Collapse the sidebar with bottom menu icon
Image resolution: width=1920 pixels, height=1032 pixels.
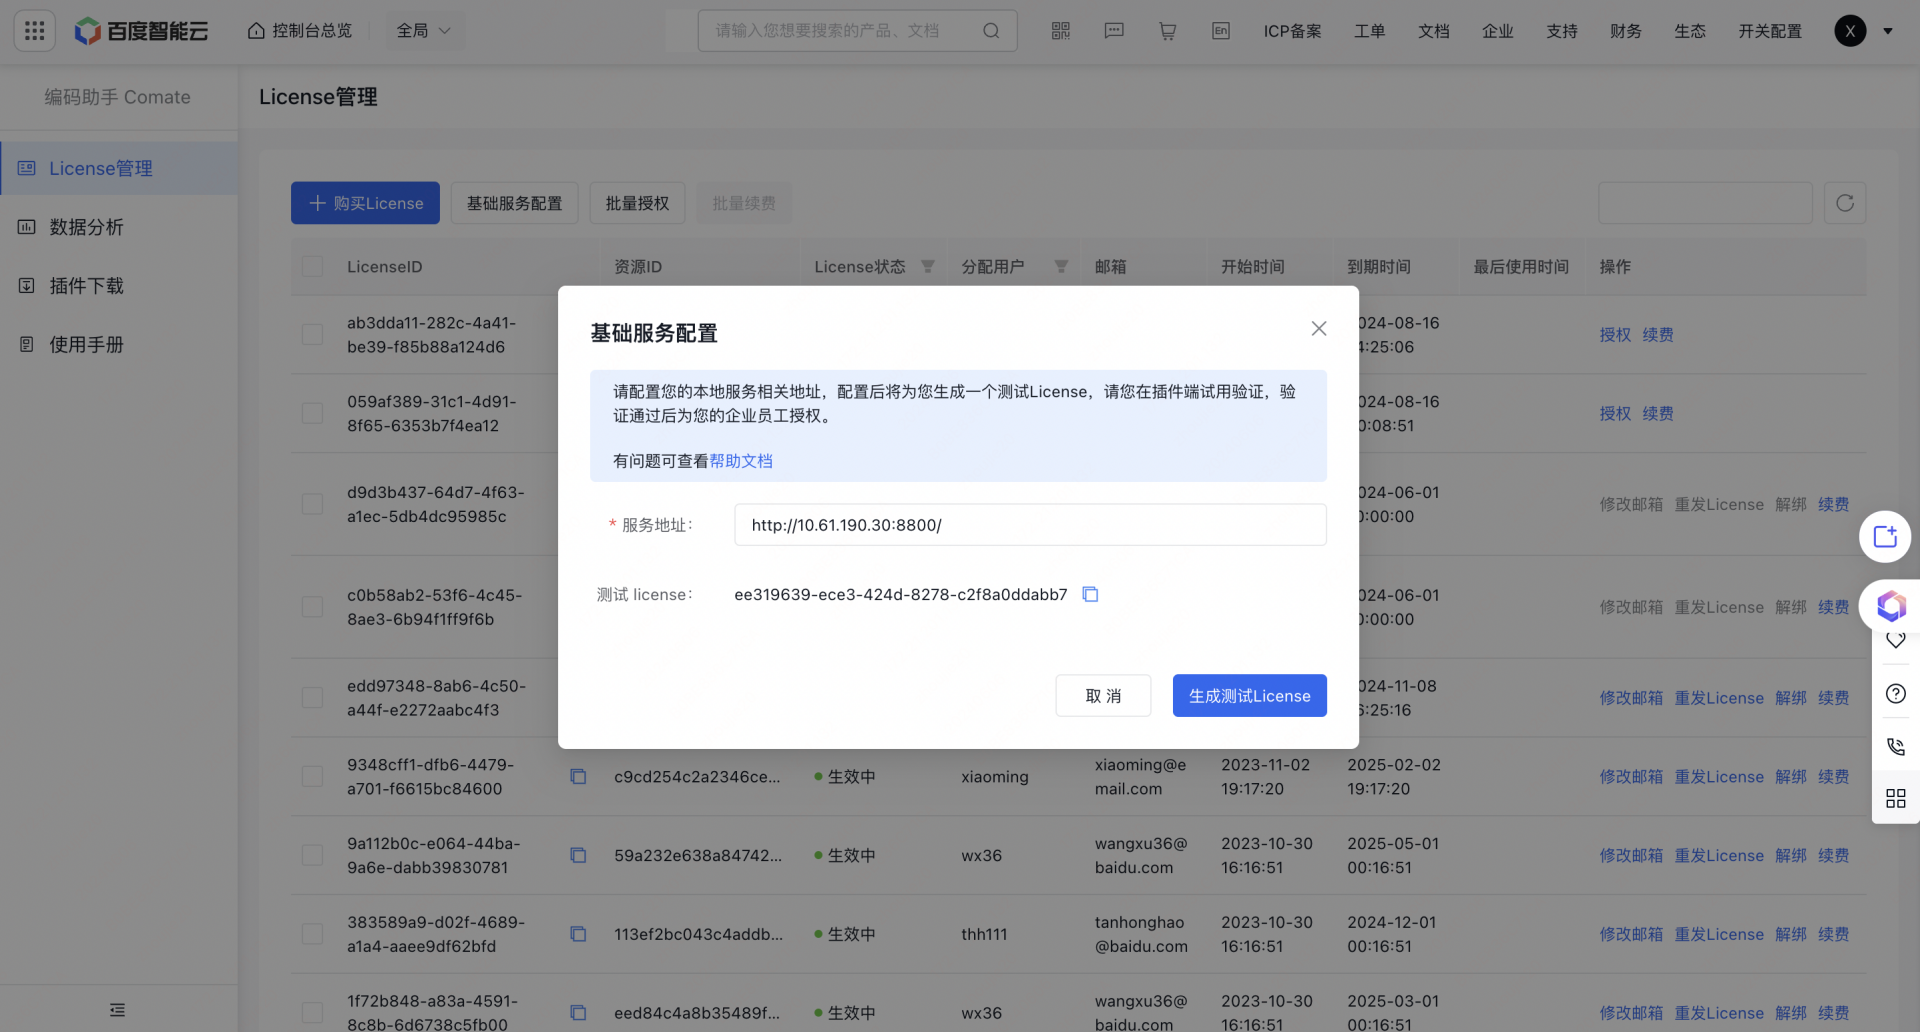click(118, 1010)
